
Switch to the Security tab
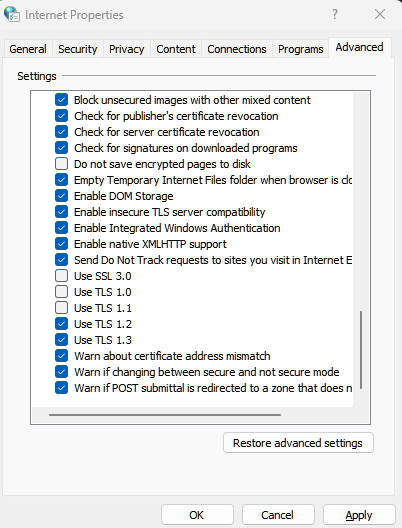click(x=78, y=49)
